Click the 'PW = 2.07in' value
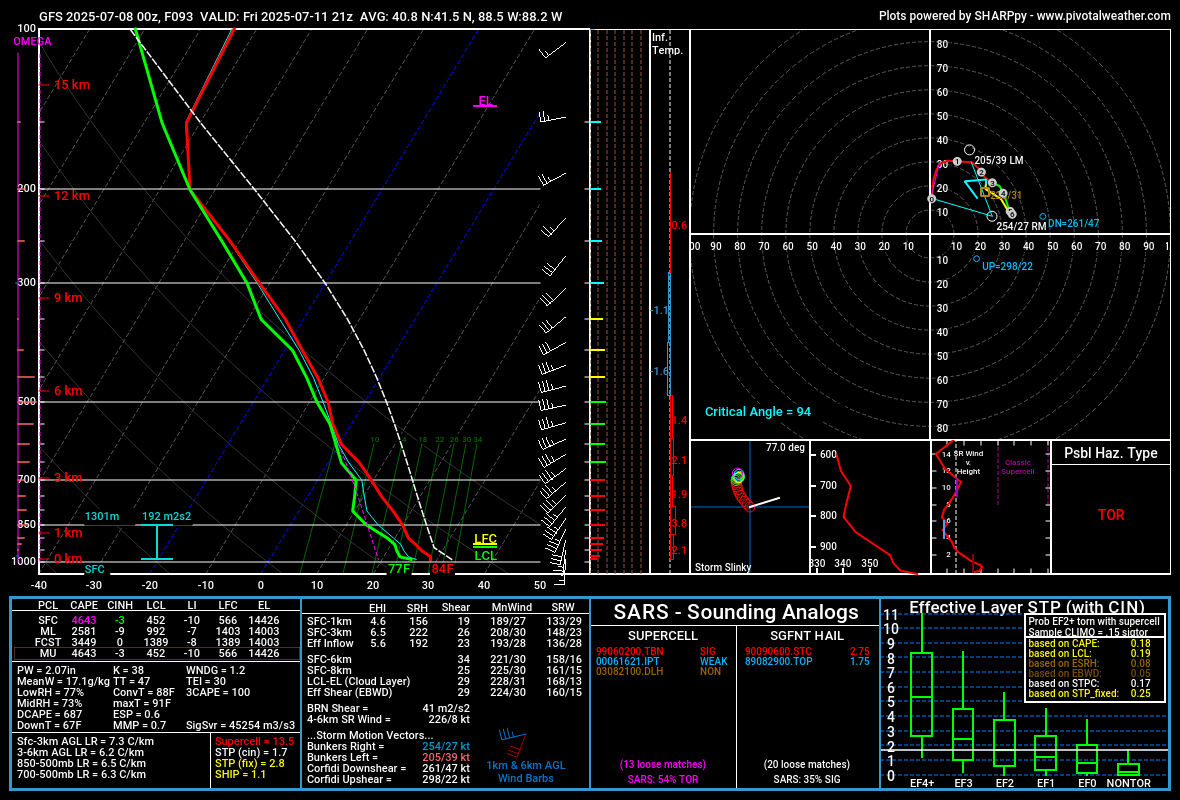Image resolution: width=1180 pixels, height=800 pixels. 47,670
